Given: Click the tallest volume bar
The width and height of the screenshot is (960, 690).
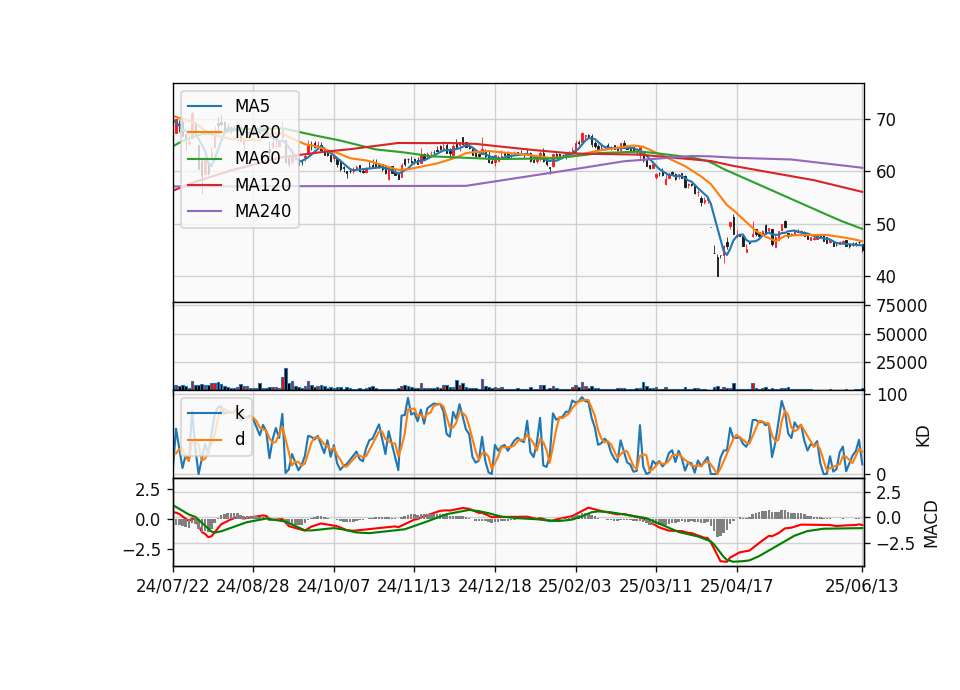Looking at the screenshot, I should click(x=286, y=379).
